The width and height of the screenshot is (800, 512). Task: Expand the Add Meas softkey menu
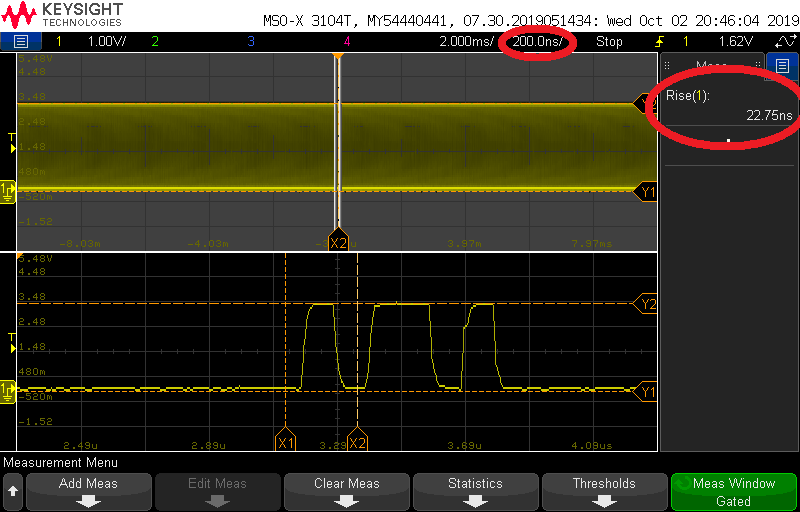88,491
